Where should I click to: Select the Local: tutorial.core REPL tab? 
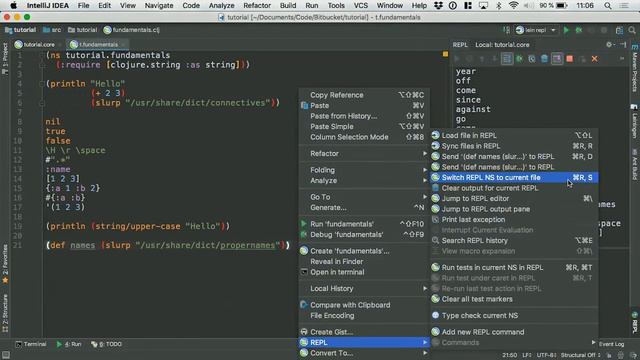pyautogui.click(x=502, y=45)
